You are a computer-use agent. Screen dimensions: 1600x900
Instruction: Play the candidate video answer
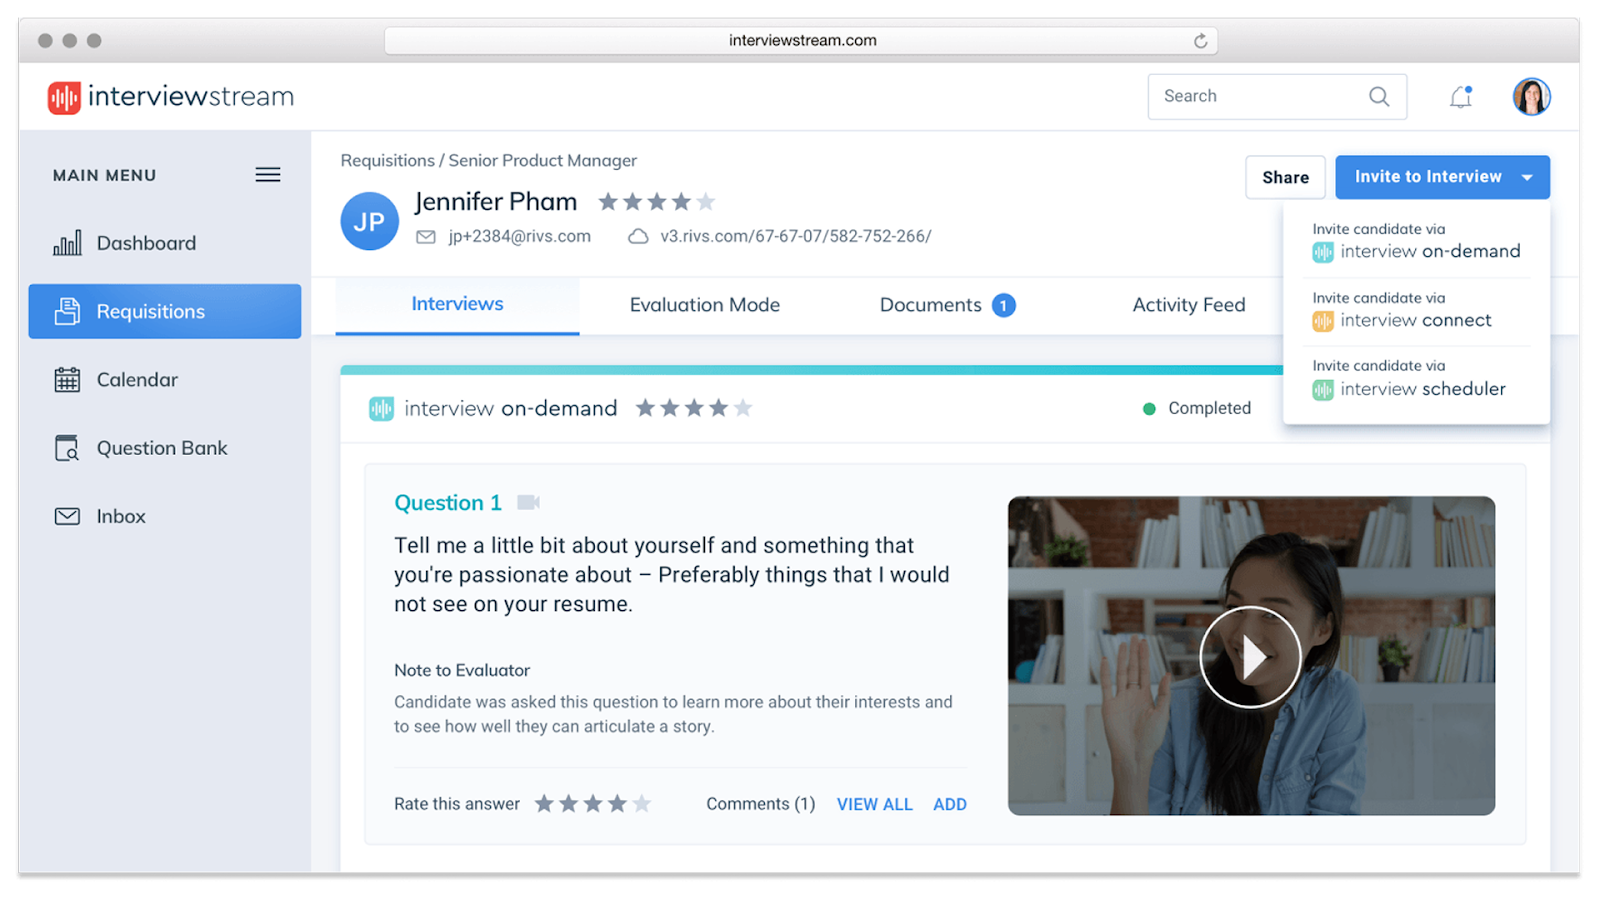pyautogui.click(x=1250, y=657)
